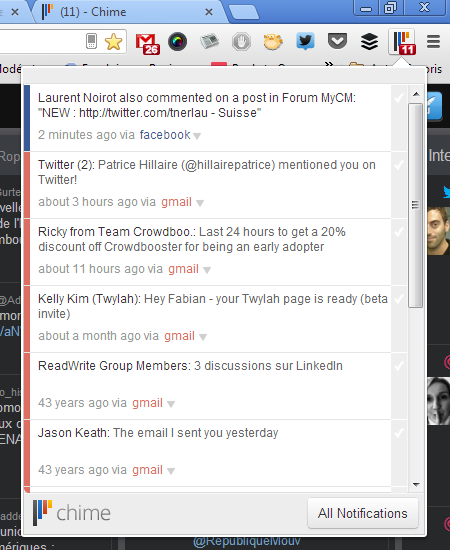Open gmail dropdown on Jason Keath notification
The height and width of the screenshot is (550, 450).
[171, 471]
